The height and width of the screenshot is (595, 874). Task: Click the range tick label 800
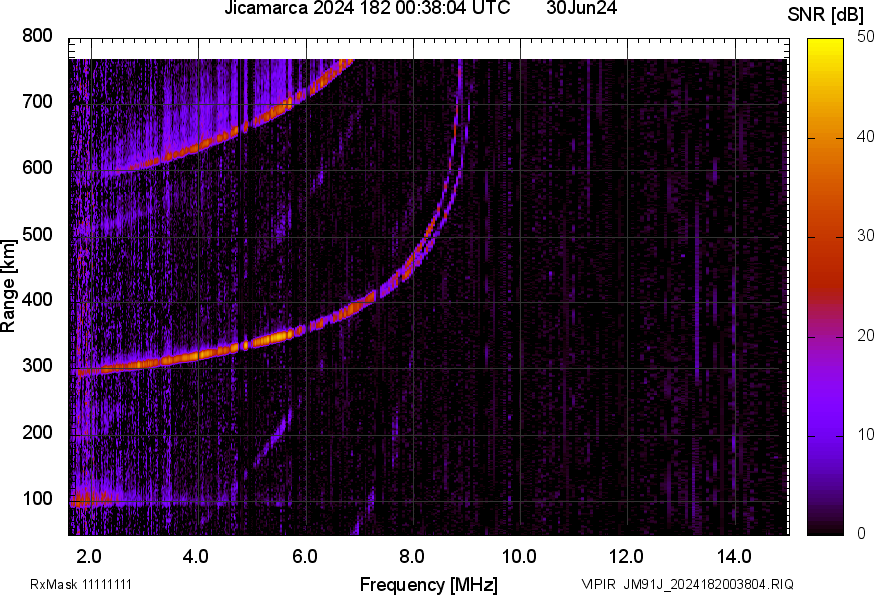tap(37, 36)
